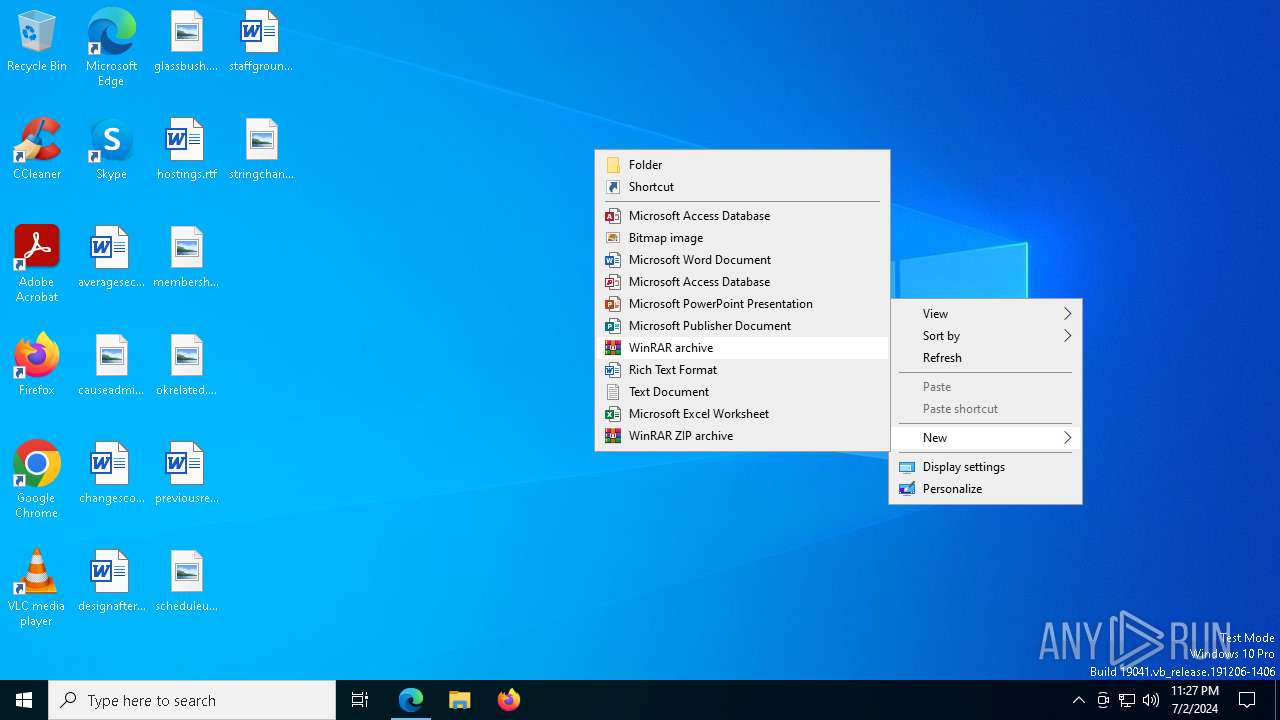Select the scheduleu image file

coord(186,582)
